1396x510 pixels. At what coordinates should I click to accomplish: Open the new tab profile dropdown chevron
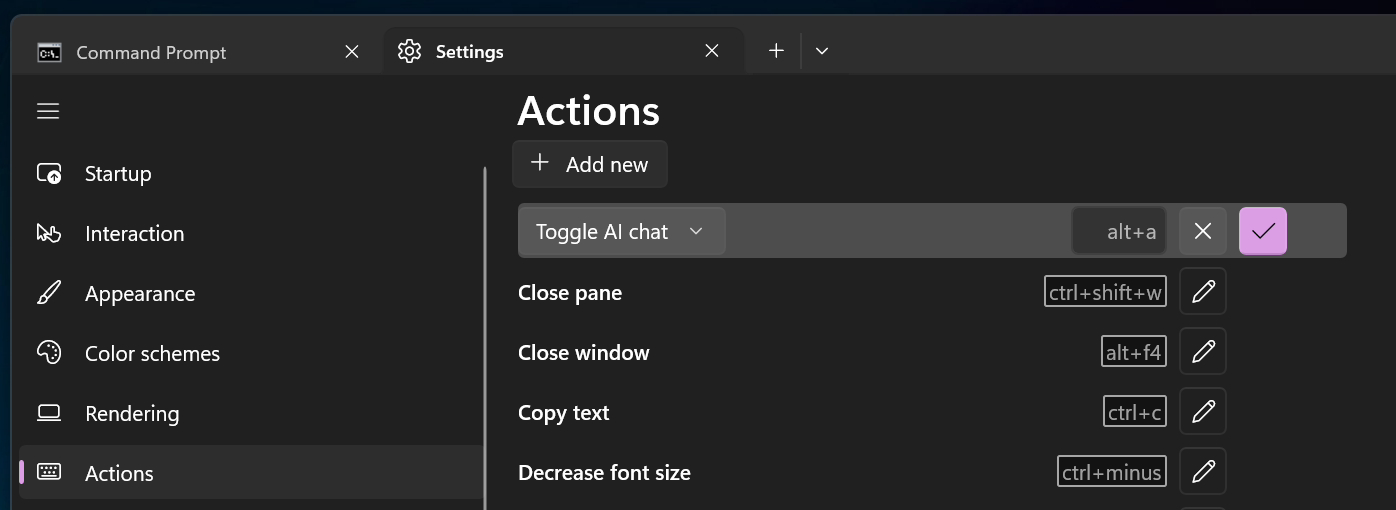[822, 51]
